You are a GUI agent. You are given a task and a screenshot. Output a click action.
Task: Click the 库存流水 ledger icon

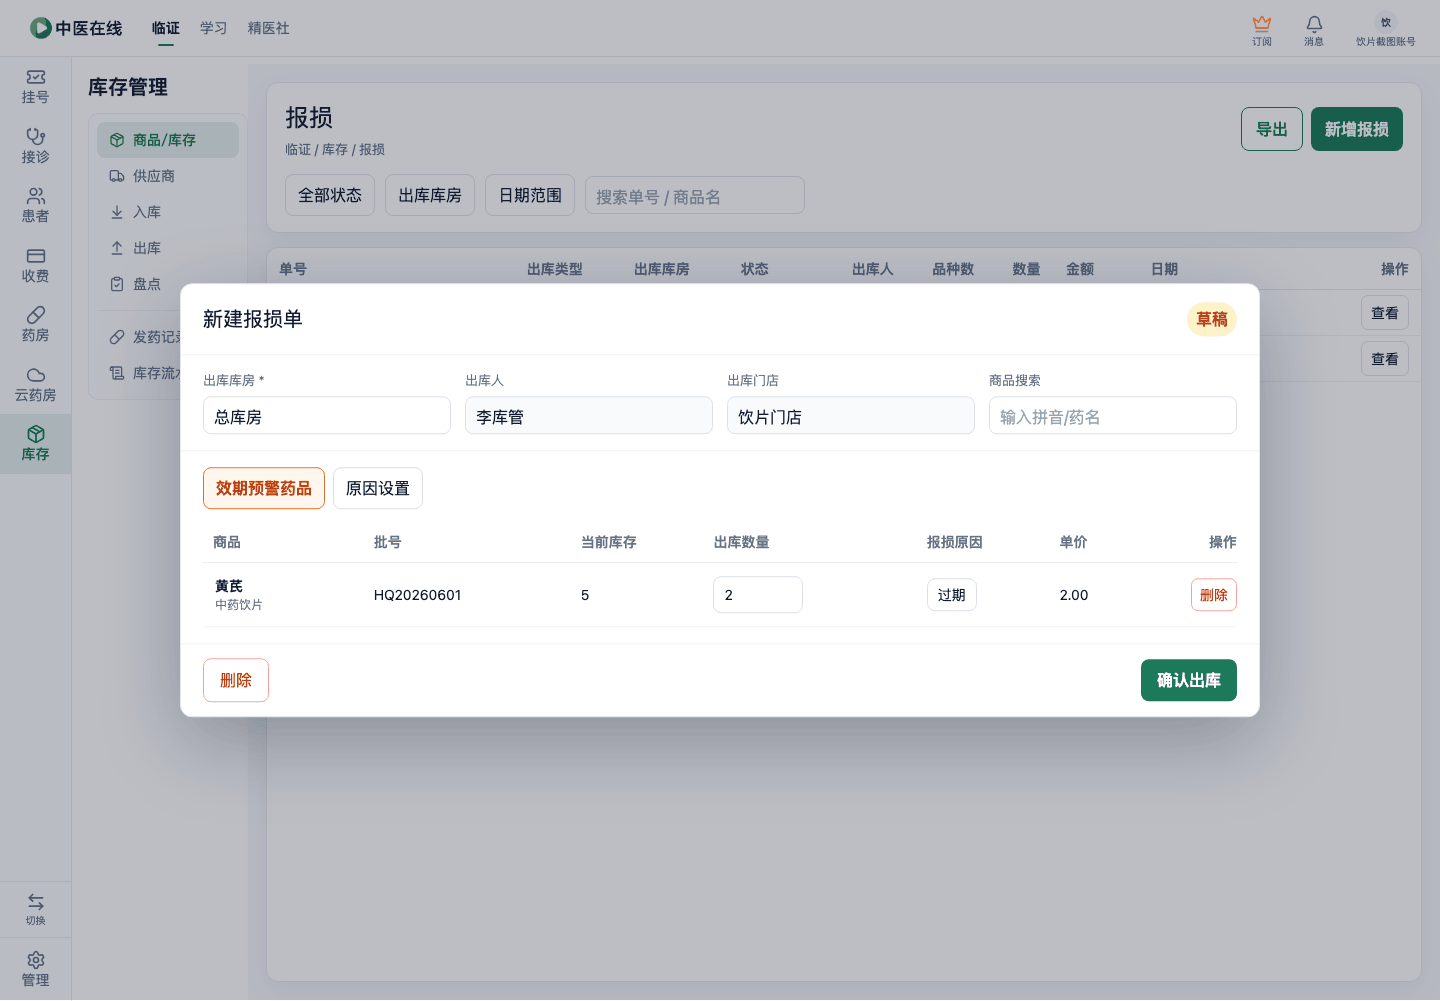tap(117, 373)
